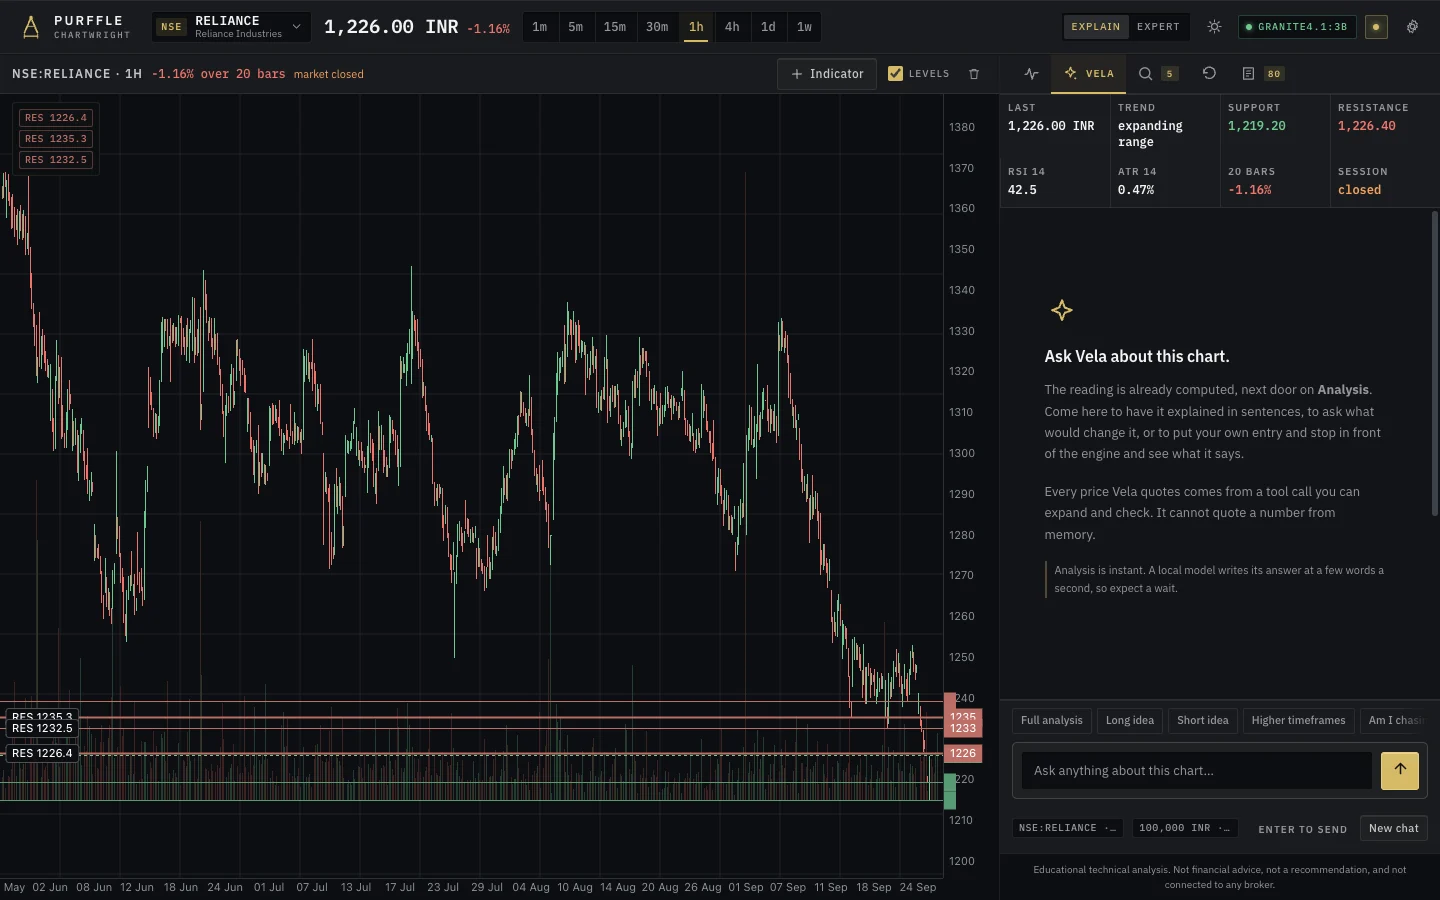Click the 1350 price axis label

tap(962, 249)
